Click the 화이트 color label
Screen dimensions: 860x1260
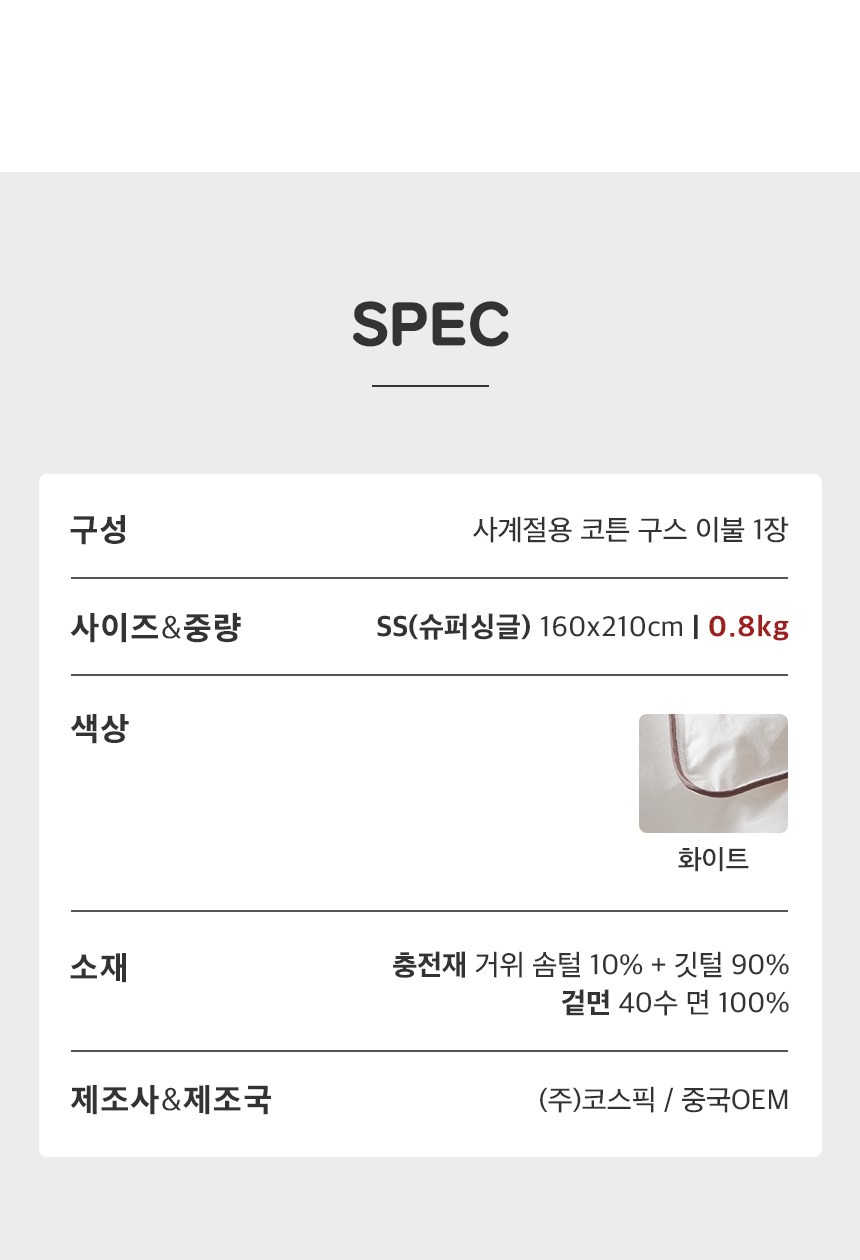(x=713, y=859)
